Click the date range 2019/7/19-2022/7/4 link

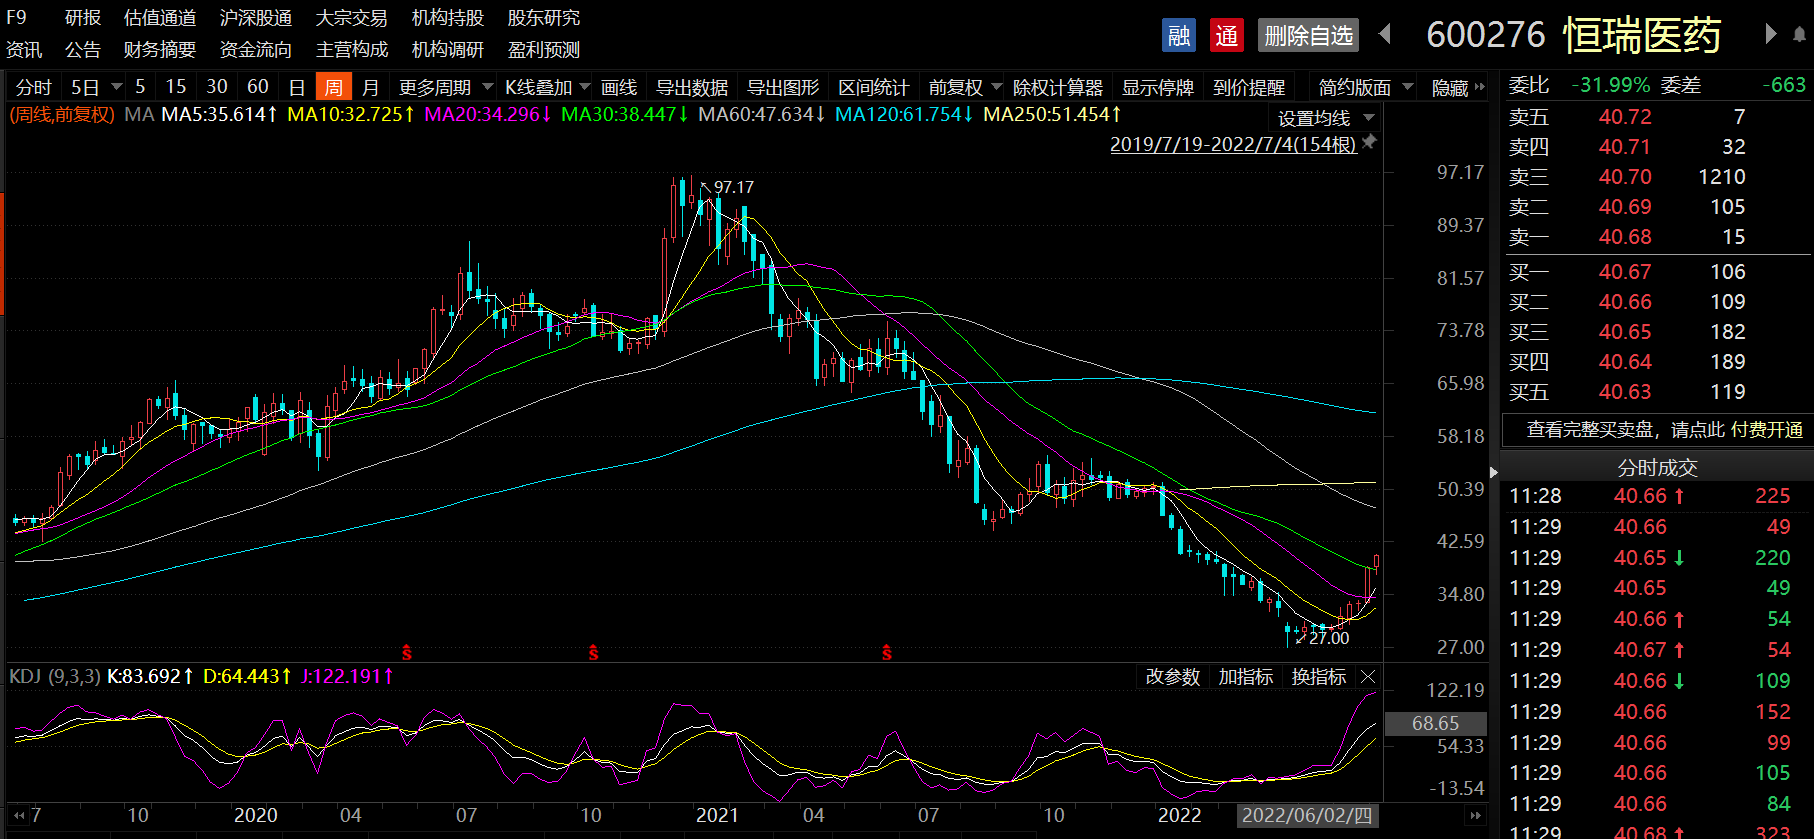pos(1232,144)
